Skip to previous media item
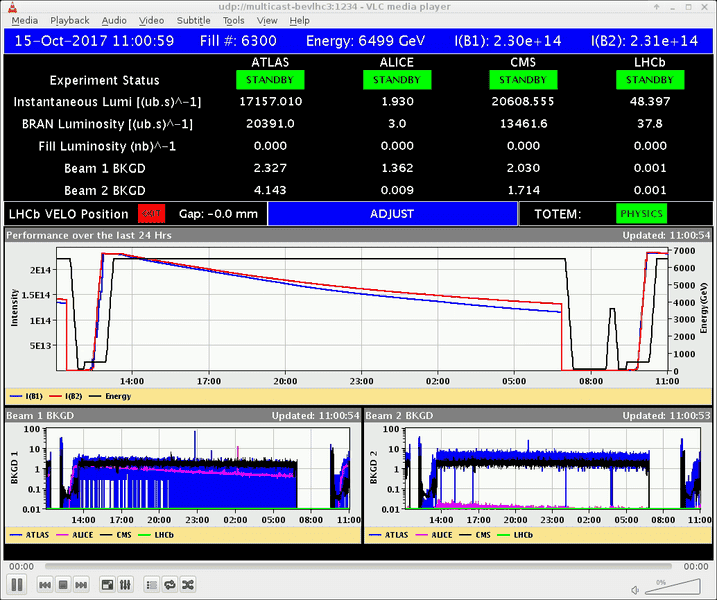This screenshot has height=600, width=717. click(45, 585)
